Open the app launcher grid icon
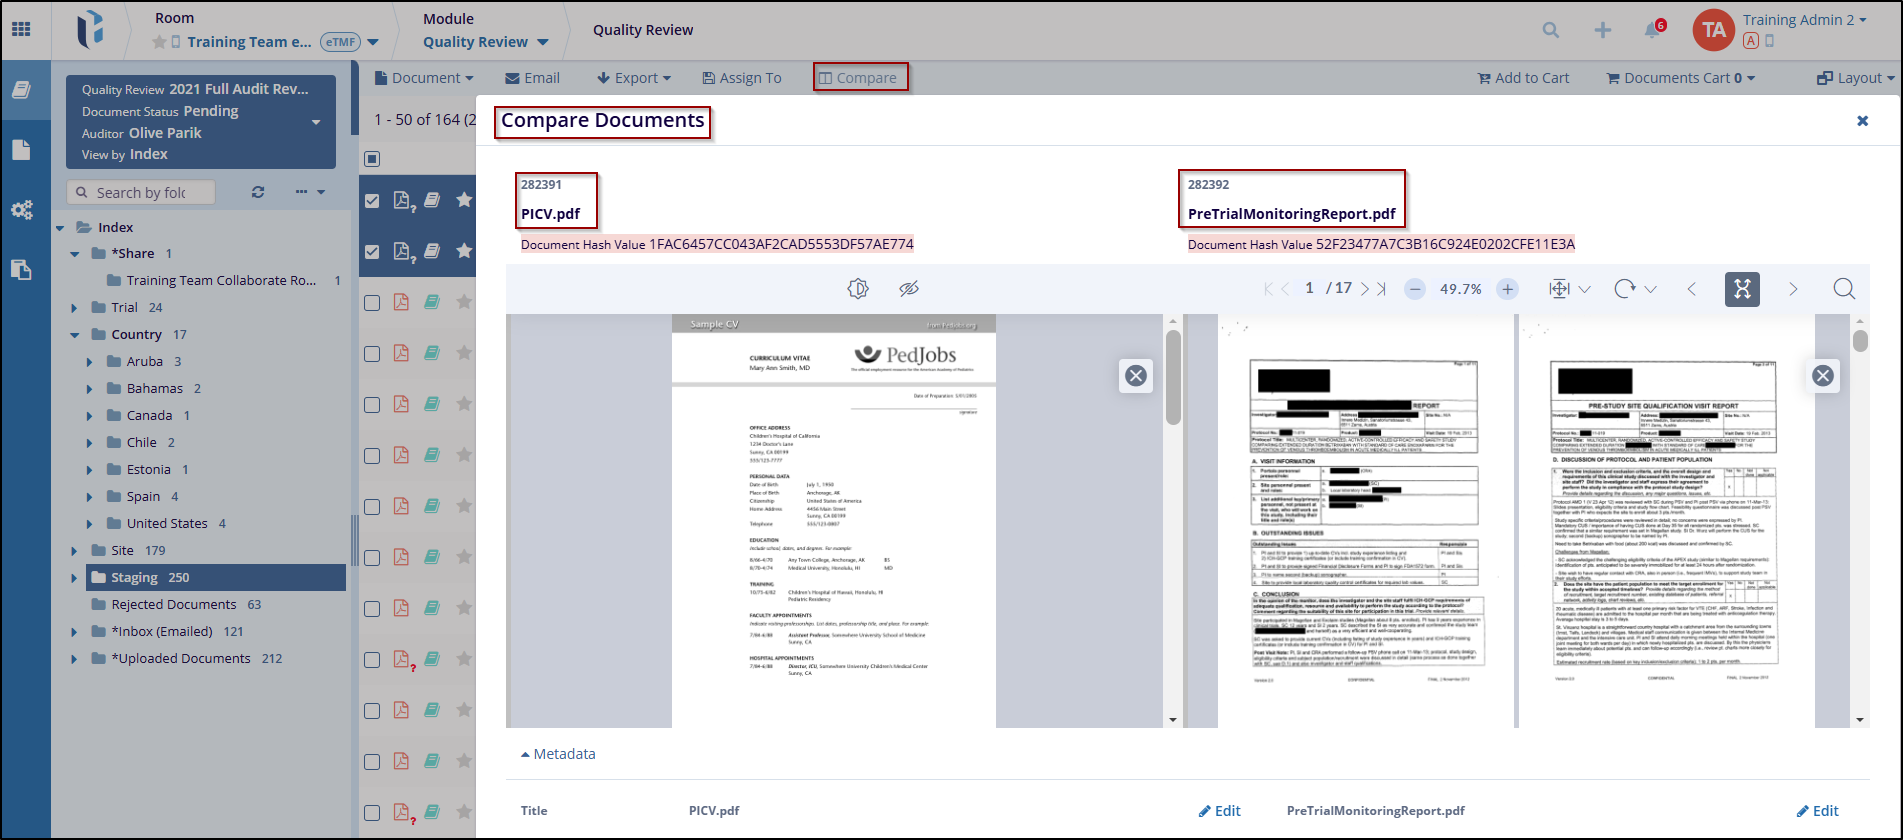The width and height of the screenshot is (1903, 840). (x=21, y=30)
